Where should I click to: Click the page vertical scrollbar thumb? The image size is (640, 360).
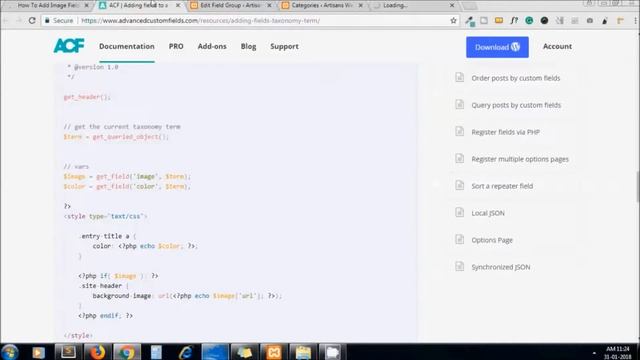point(637,187)
